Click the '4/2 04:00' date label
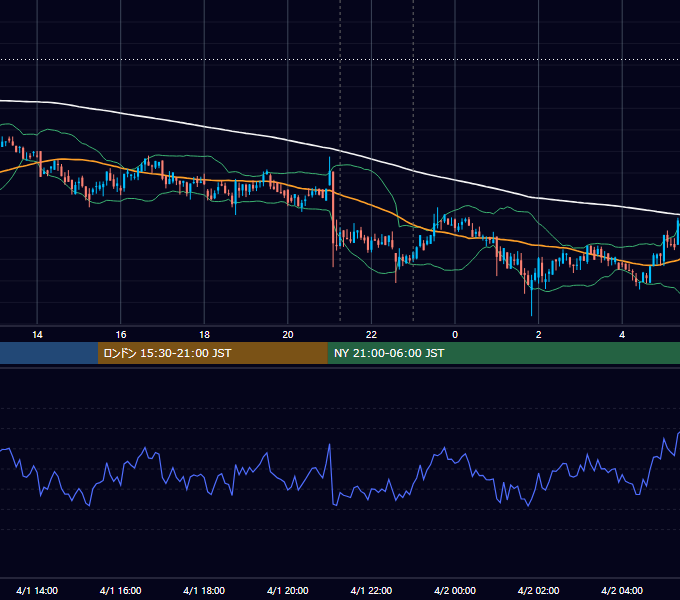Image resolution: width=680 pixels, height=600 pixels. [622, 590]
